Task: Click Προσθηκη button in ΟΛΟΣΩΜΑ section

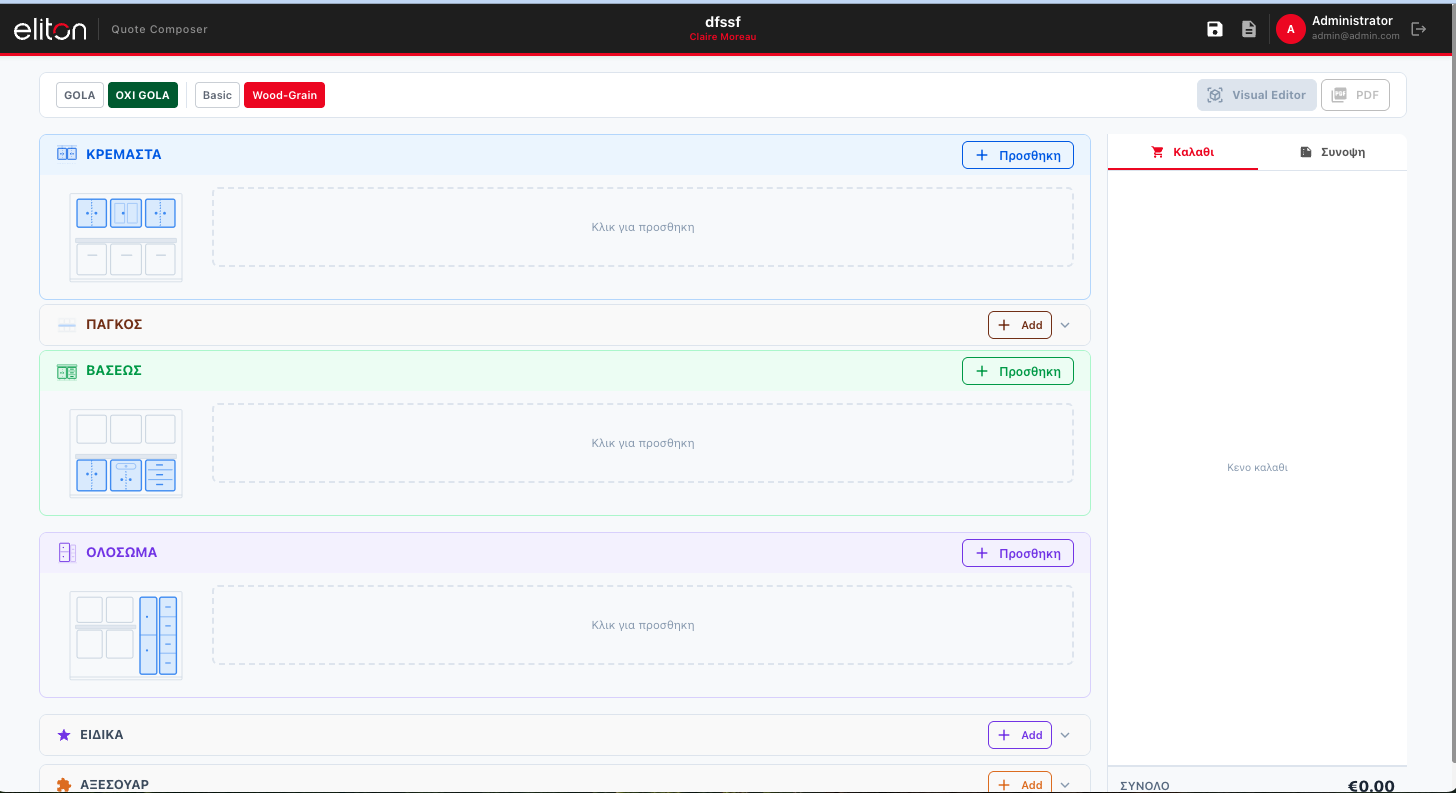Action: pos(1018,553)
